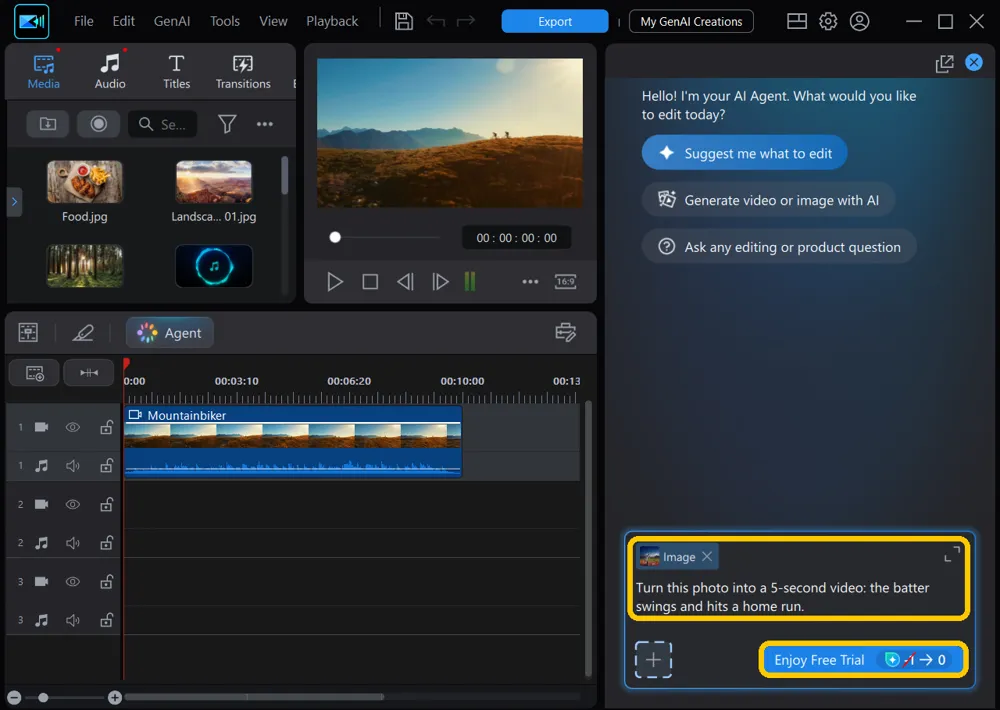Mute audio track 2
Image resolution: width=1000 pixels, height=710 pixels.
73,543
